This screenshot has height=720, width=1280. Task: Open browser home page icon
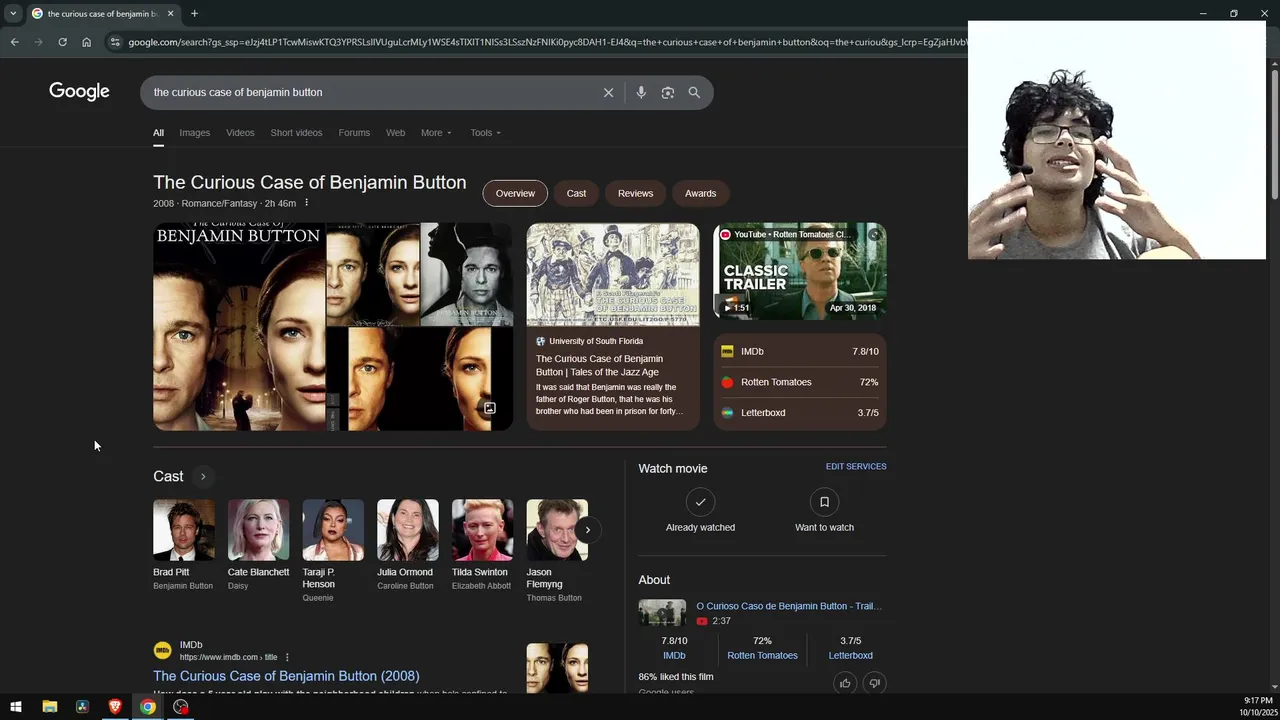point(87,42)
